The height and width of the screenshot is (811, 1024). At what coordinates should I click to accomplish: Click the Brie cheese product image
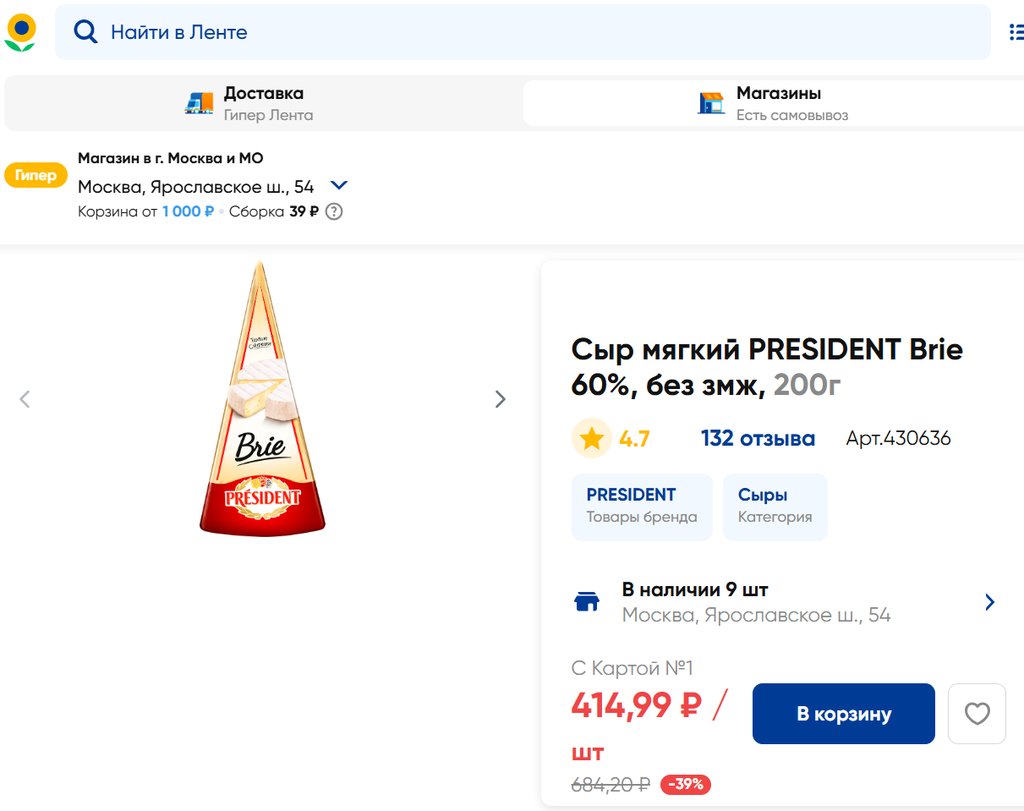point(262,398)
